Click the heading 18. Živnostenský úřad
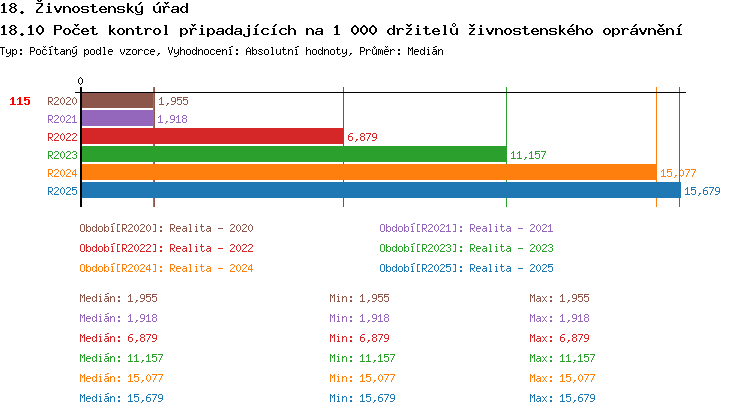Screen dimensions: 750x416 click(95, 8)
